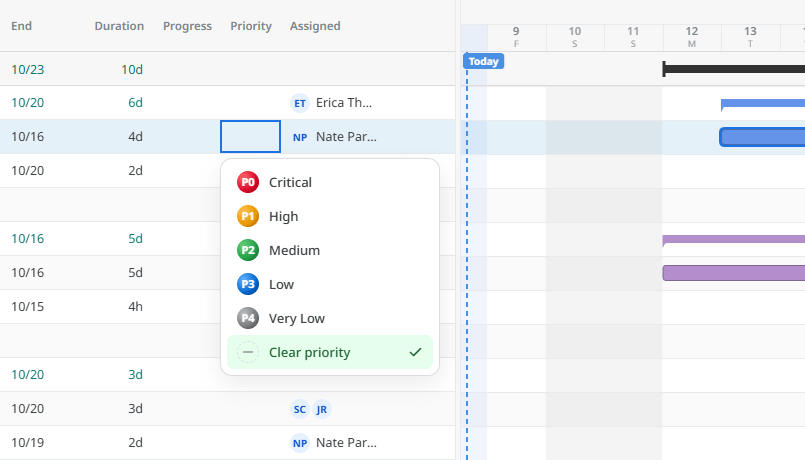Image resolution: width=805 pixels, height=460 pixels.
Task: Choose Low from the priority menu
Action: (330, 284)
